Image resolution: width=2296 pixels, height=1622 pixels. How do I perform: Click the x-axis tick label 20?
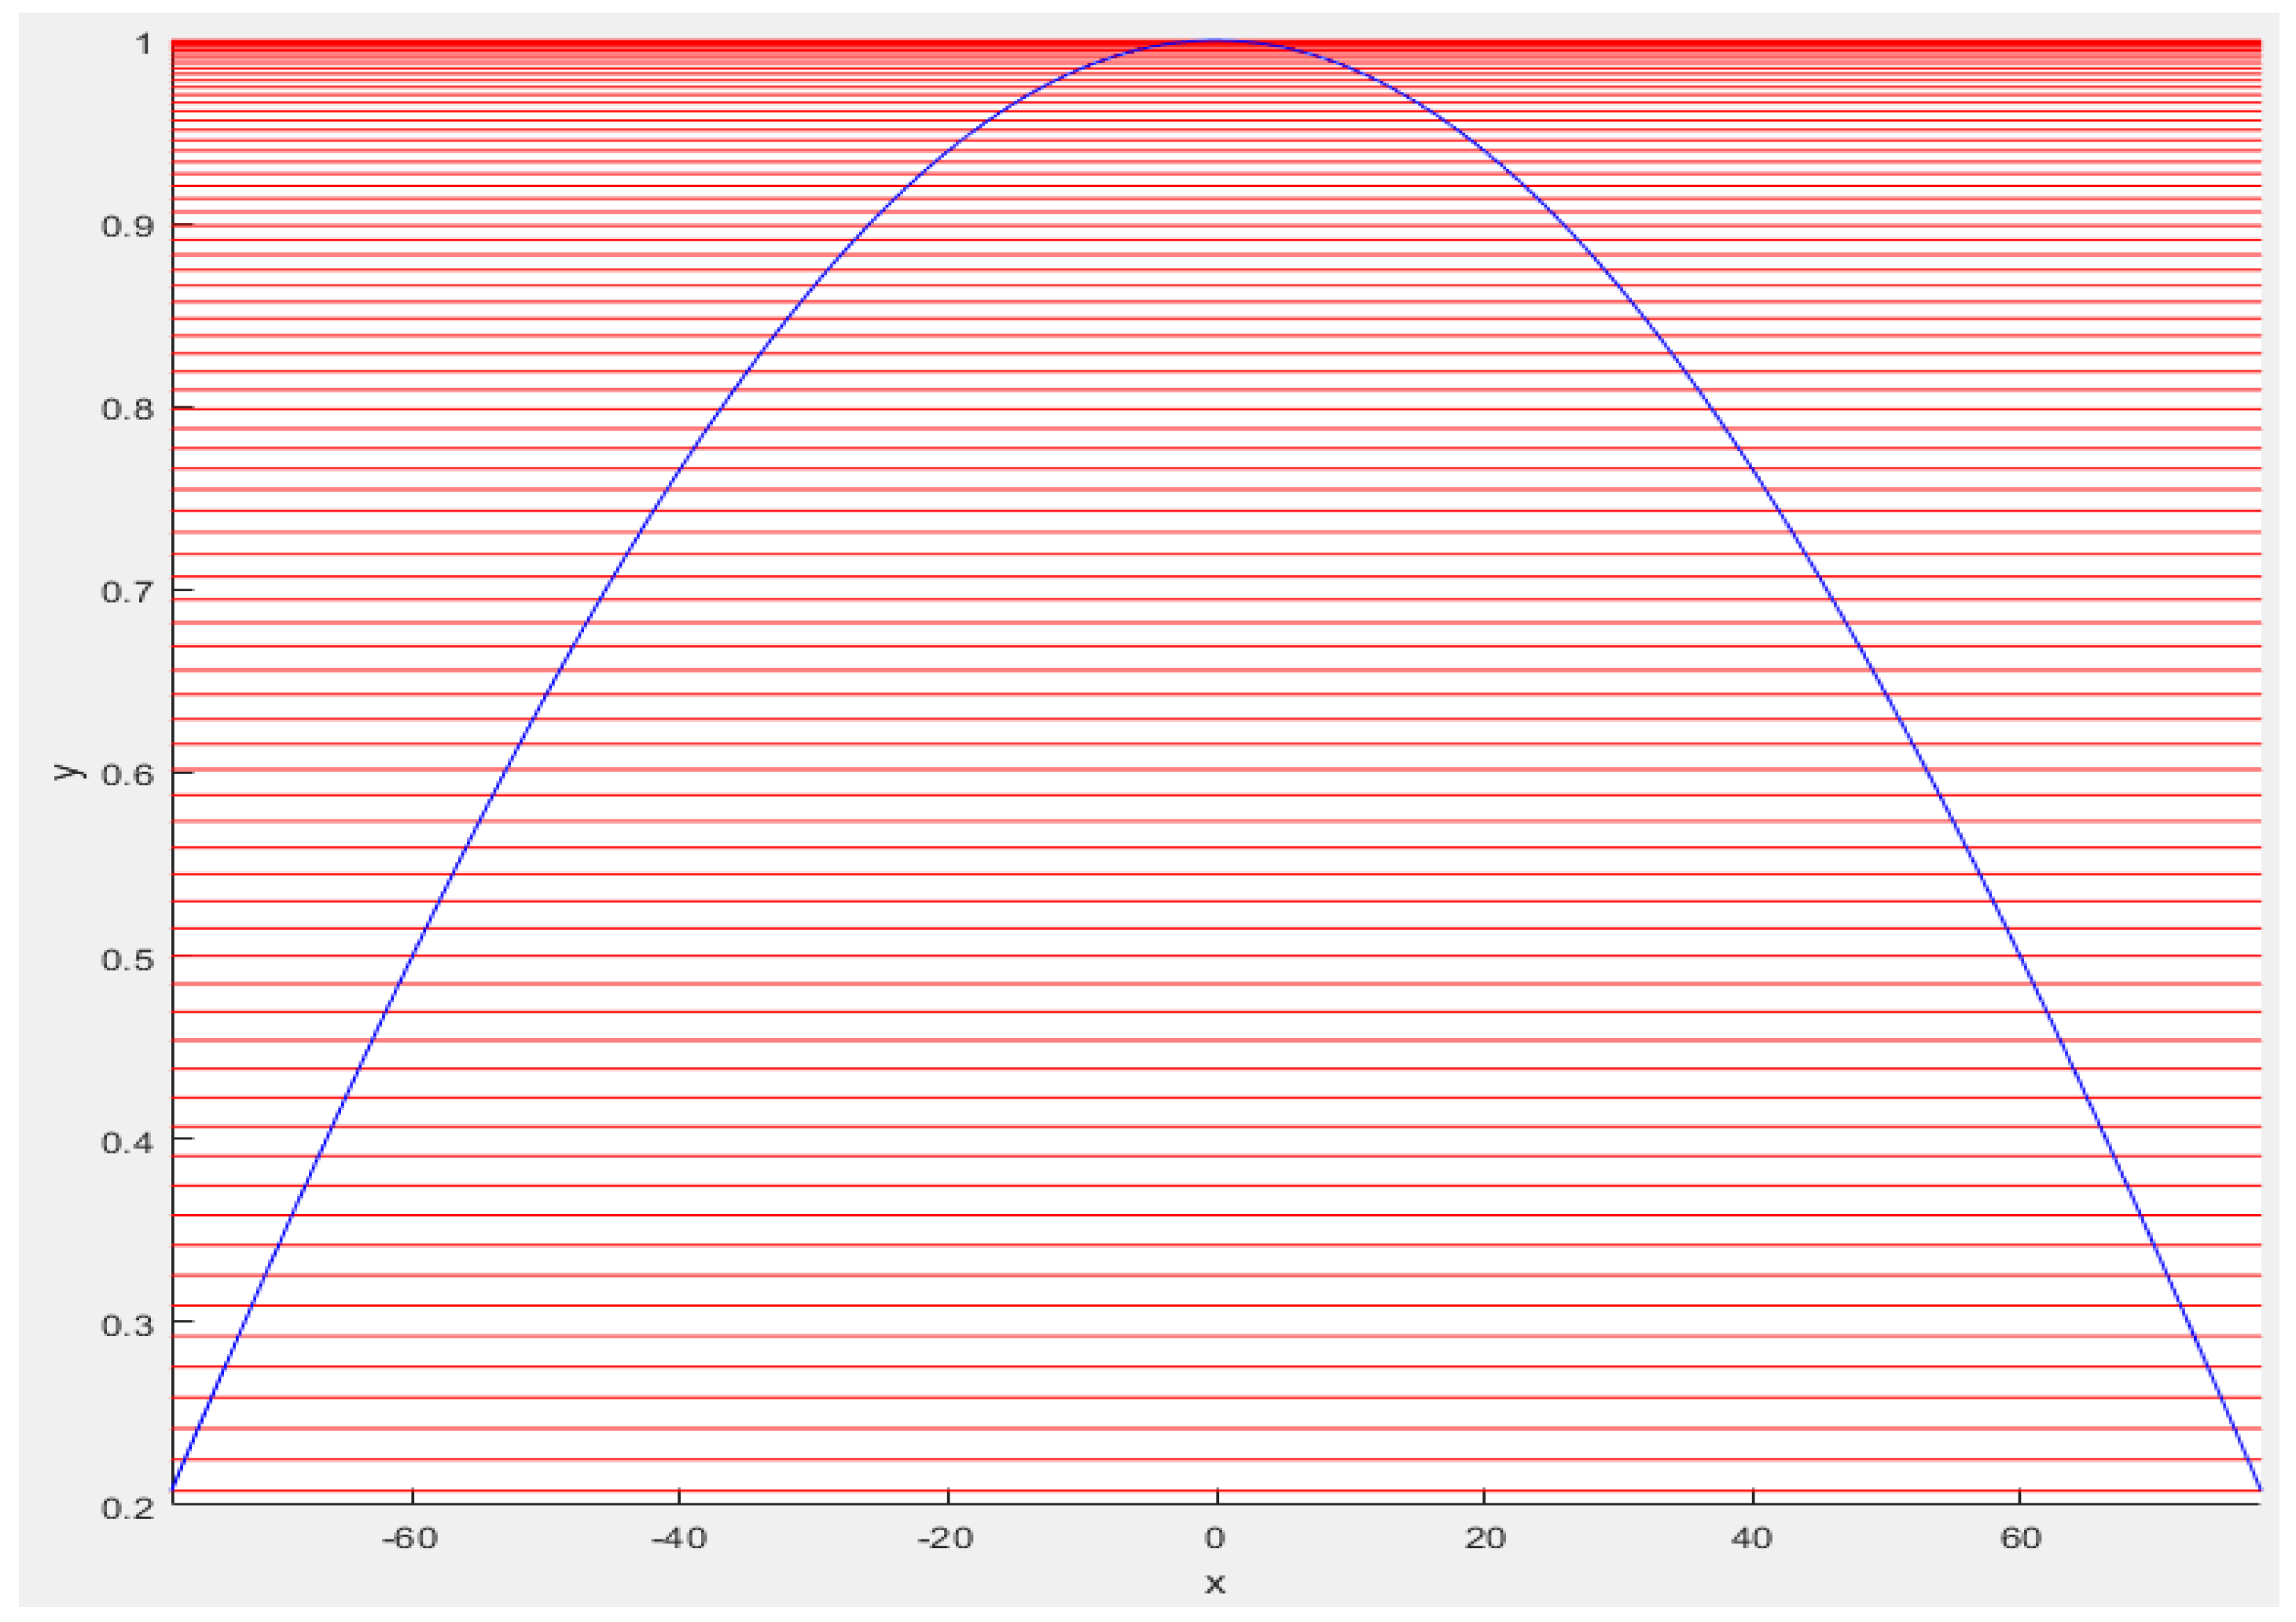(x=1485, y=1538)
